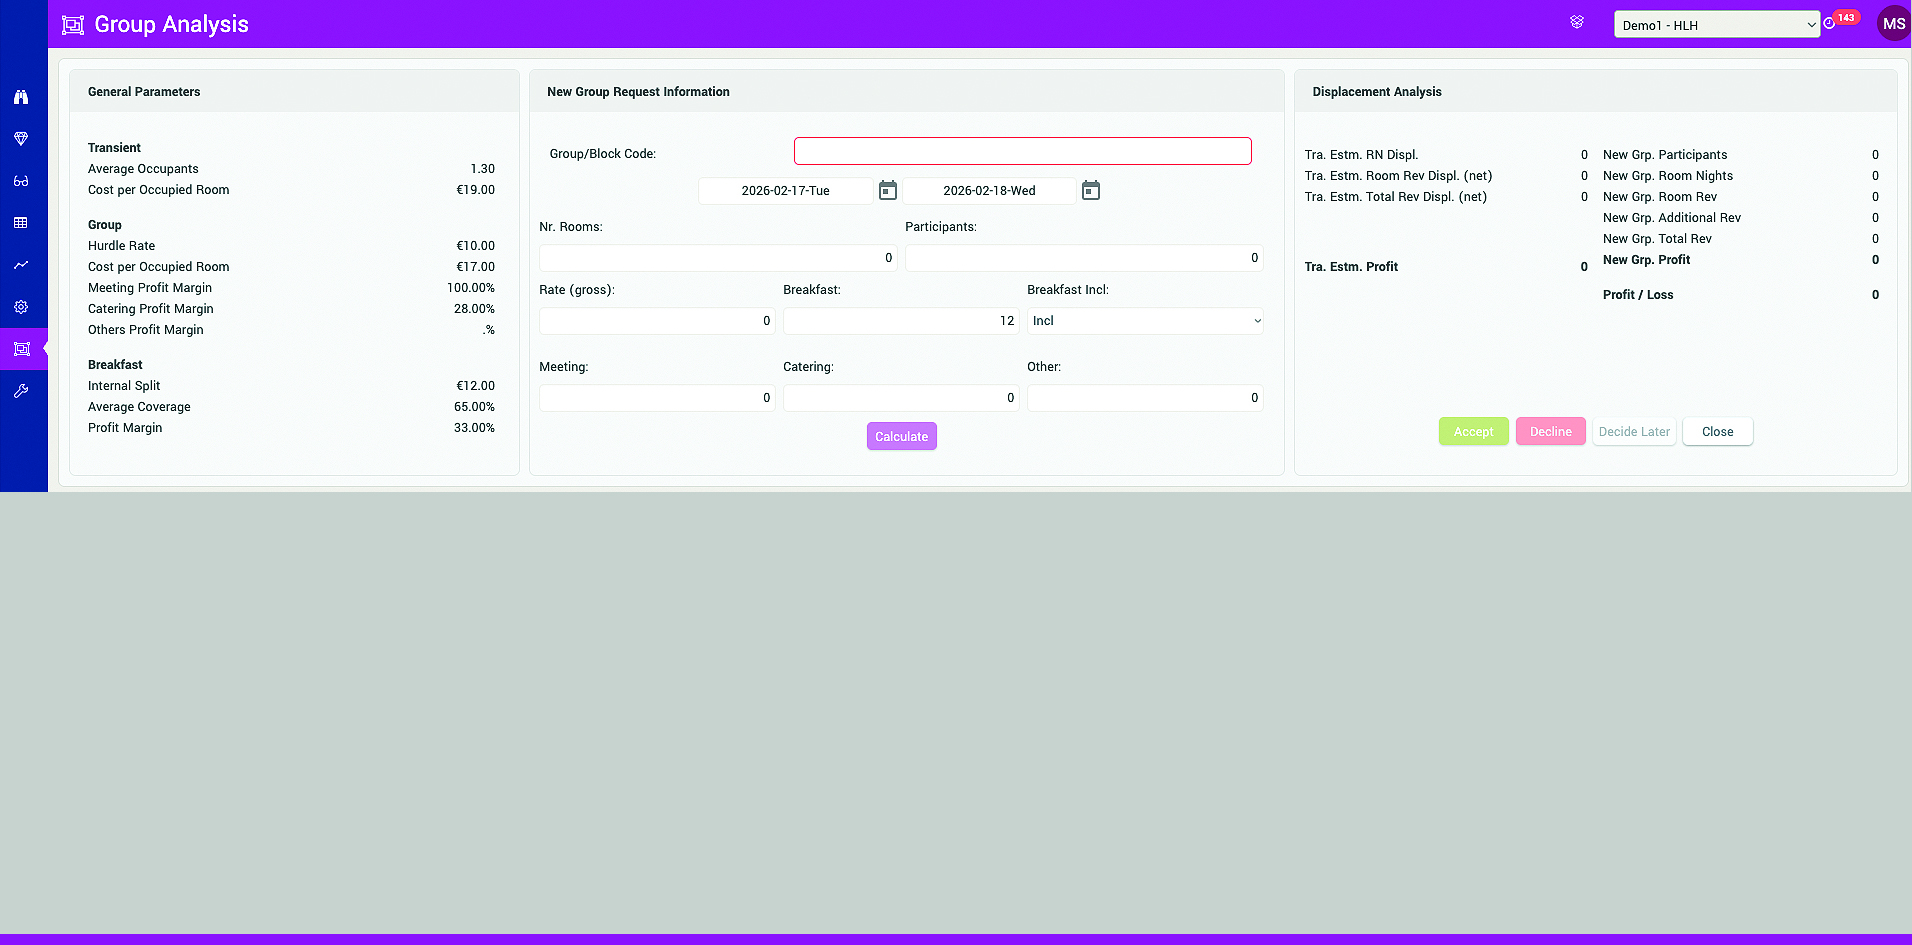Viewport: 1912px width, 945px height.
Task: Expand the Demo1 - HLH property dropdown
Action: [x=1716, y=25]
